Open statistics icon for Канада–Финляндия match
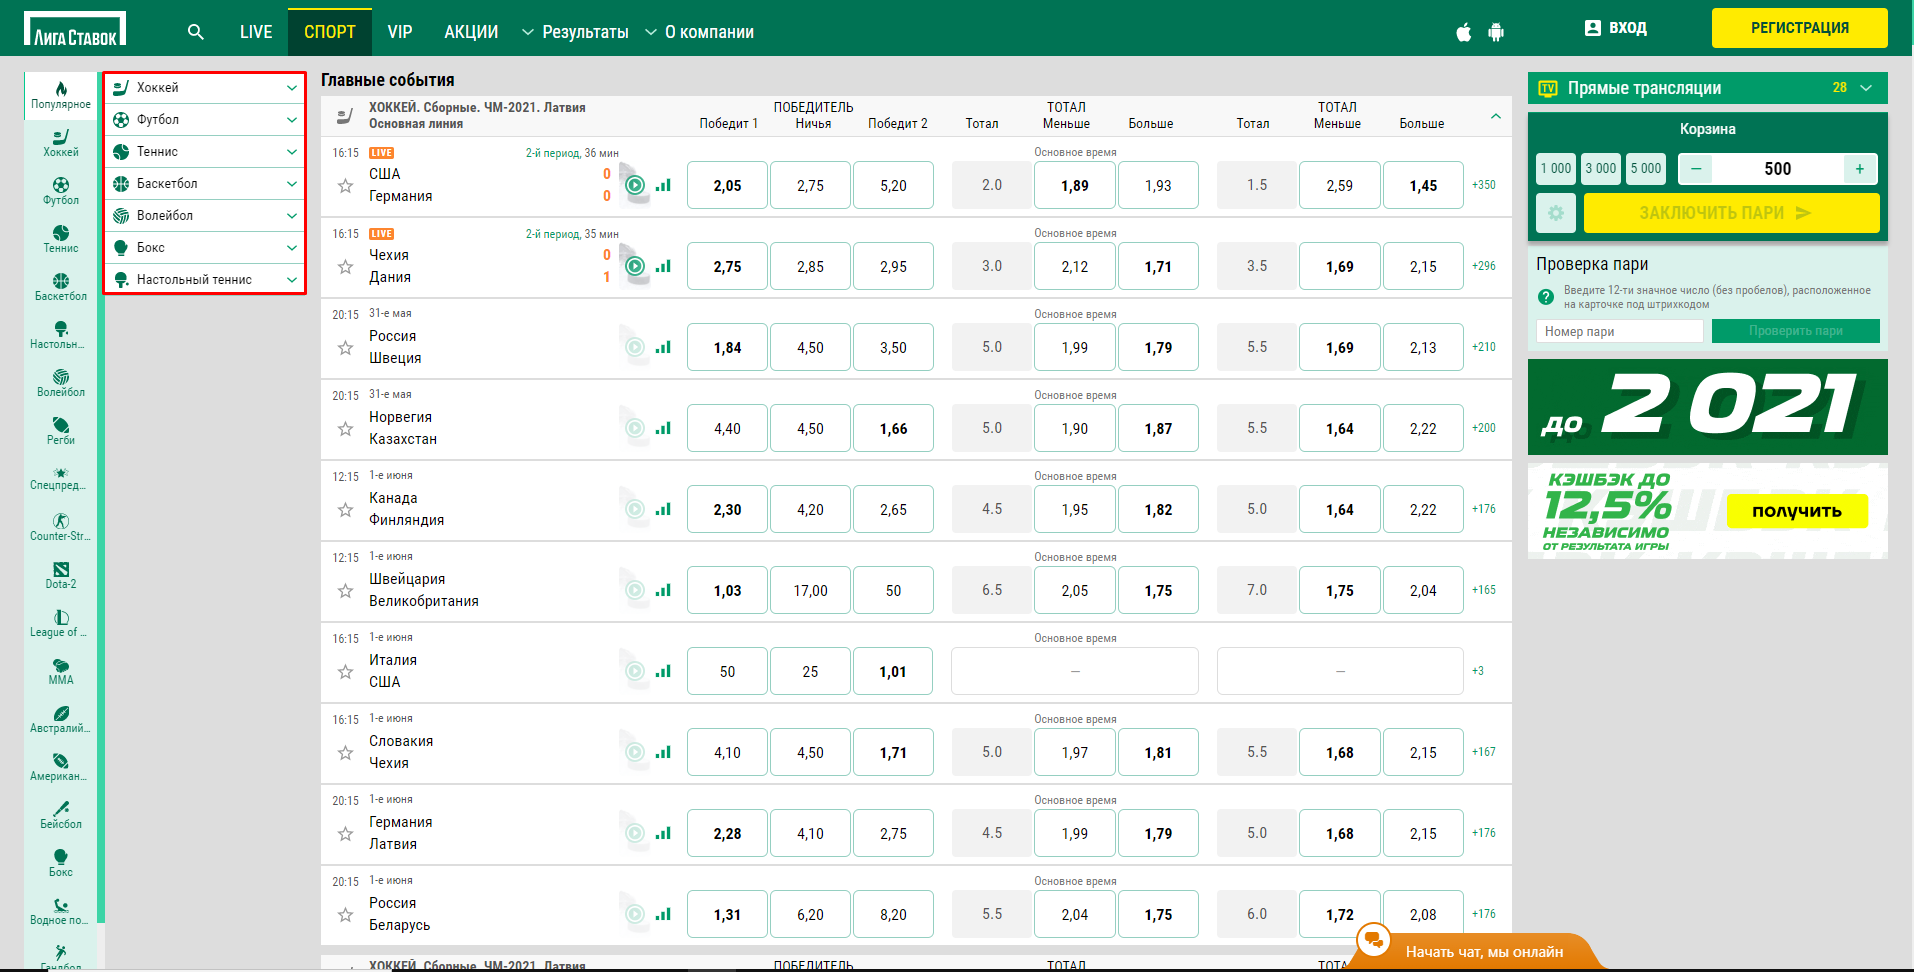This screenshot has height=972, width=1914. pos(663,509)
